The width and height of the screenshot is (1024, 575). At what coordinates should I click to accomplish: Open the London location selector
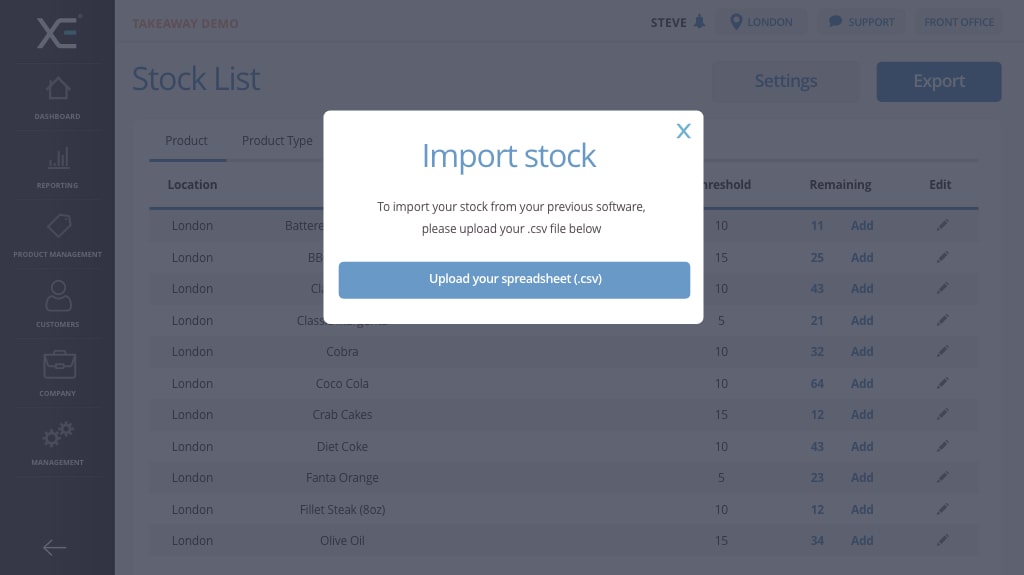click(761, 22)
